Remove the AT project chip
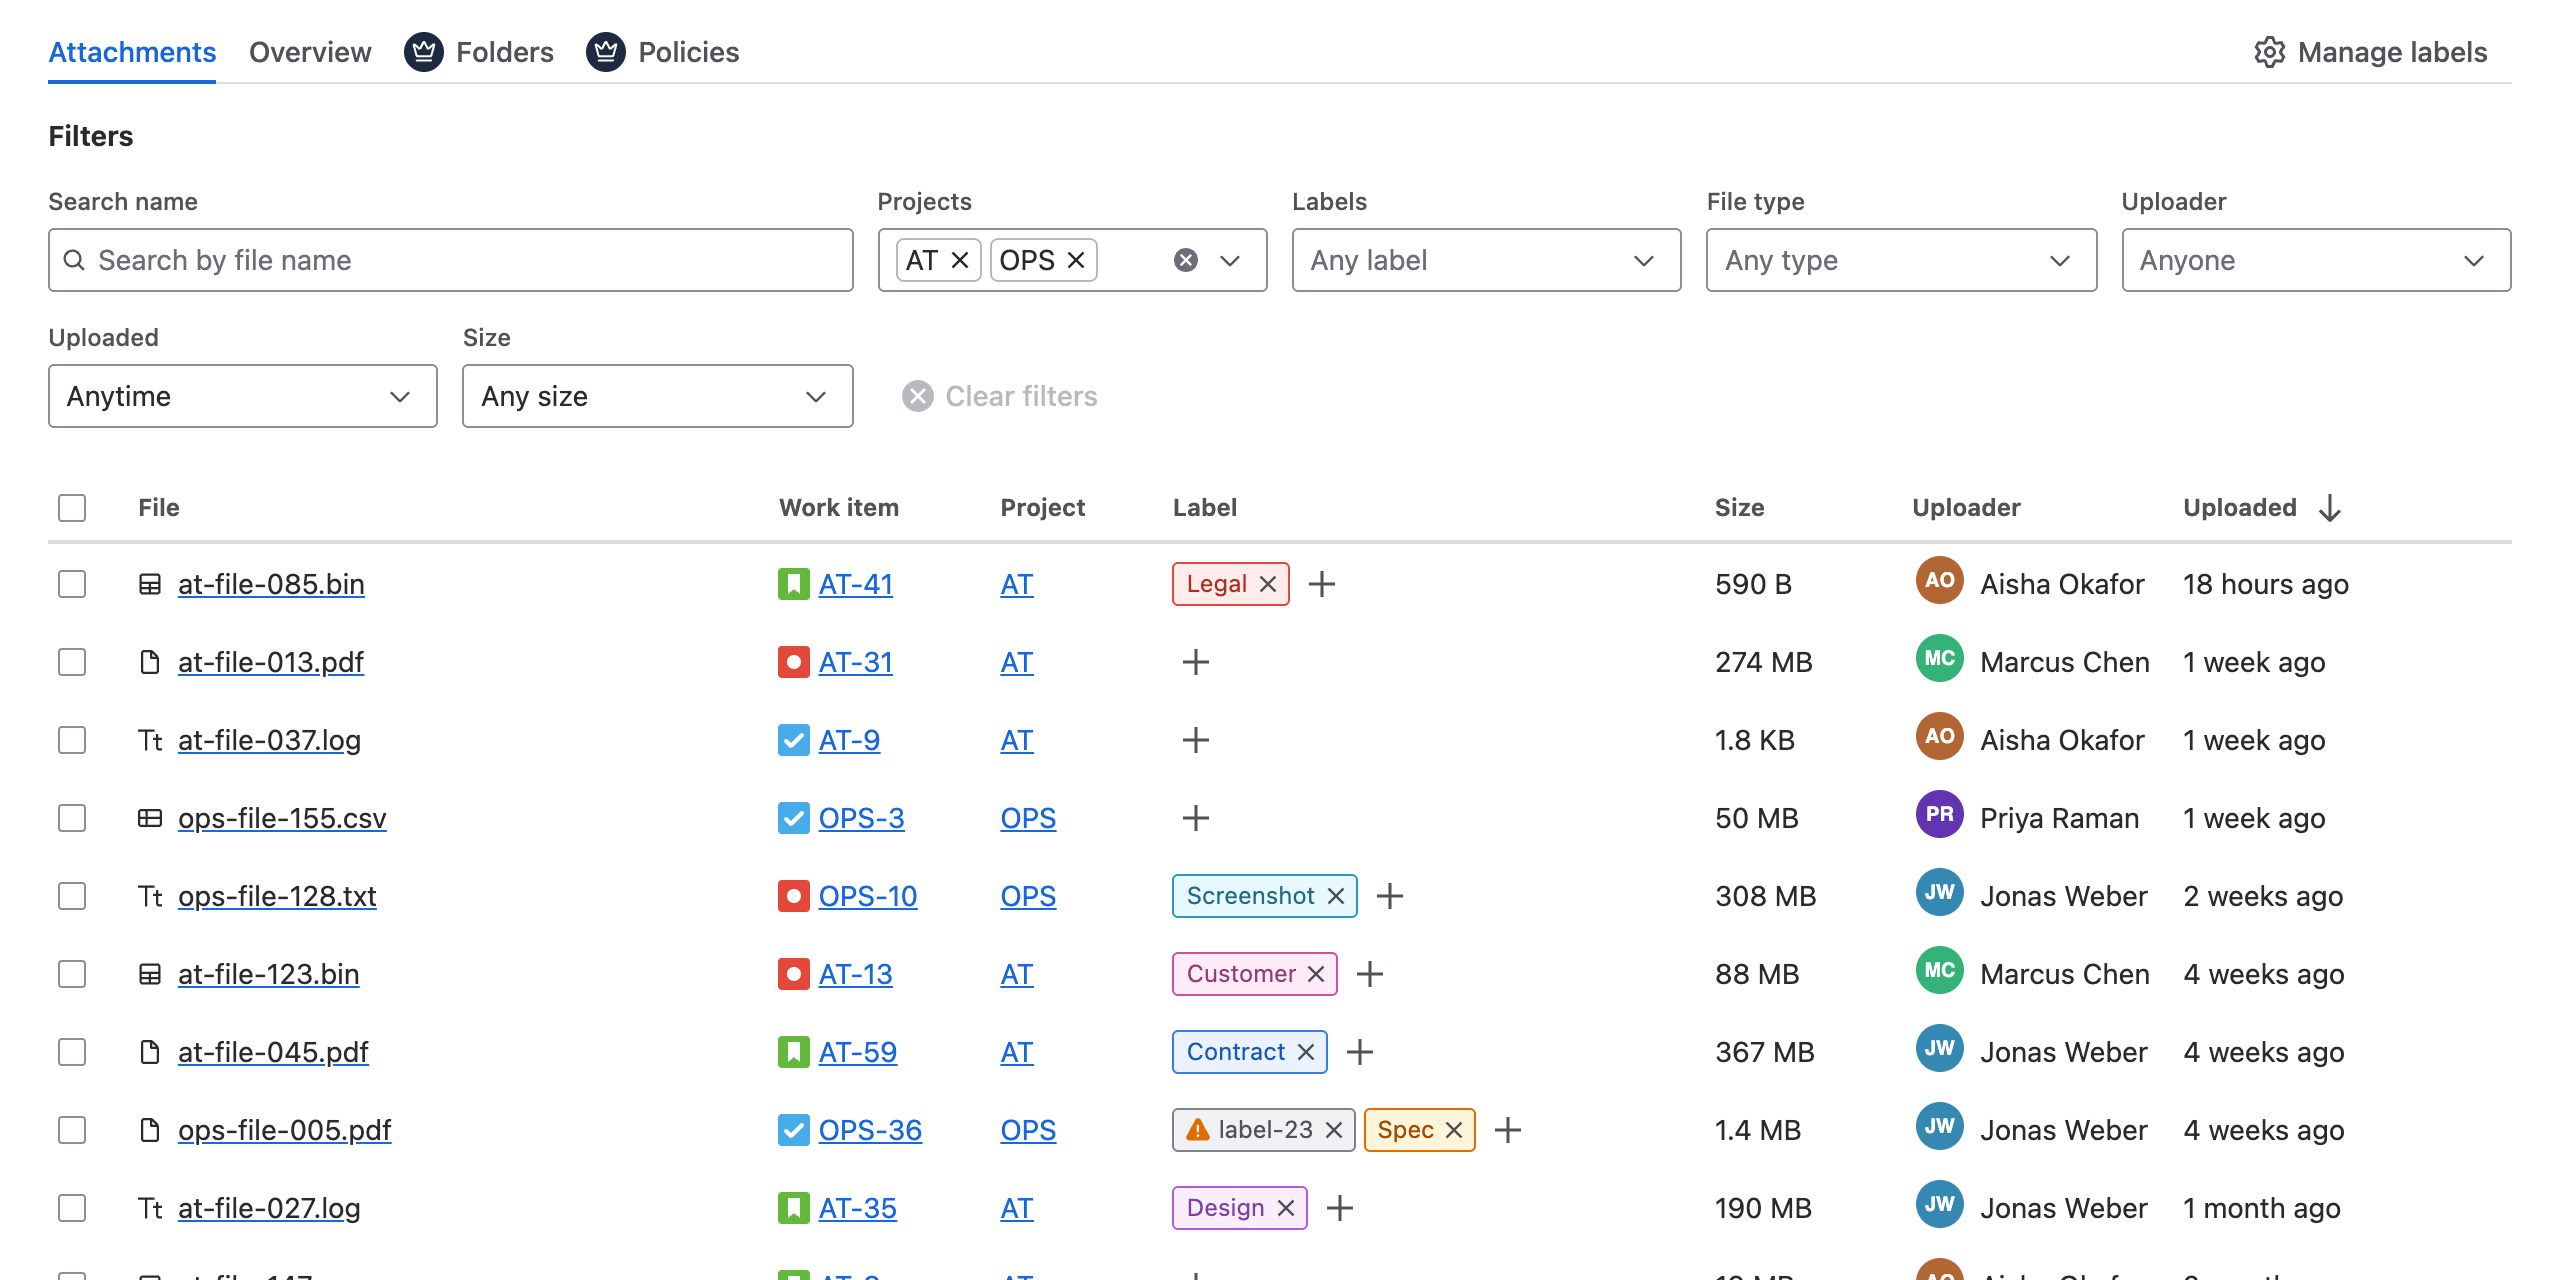 960,260
